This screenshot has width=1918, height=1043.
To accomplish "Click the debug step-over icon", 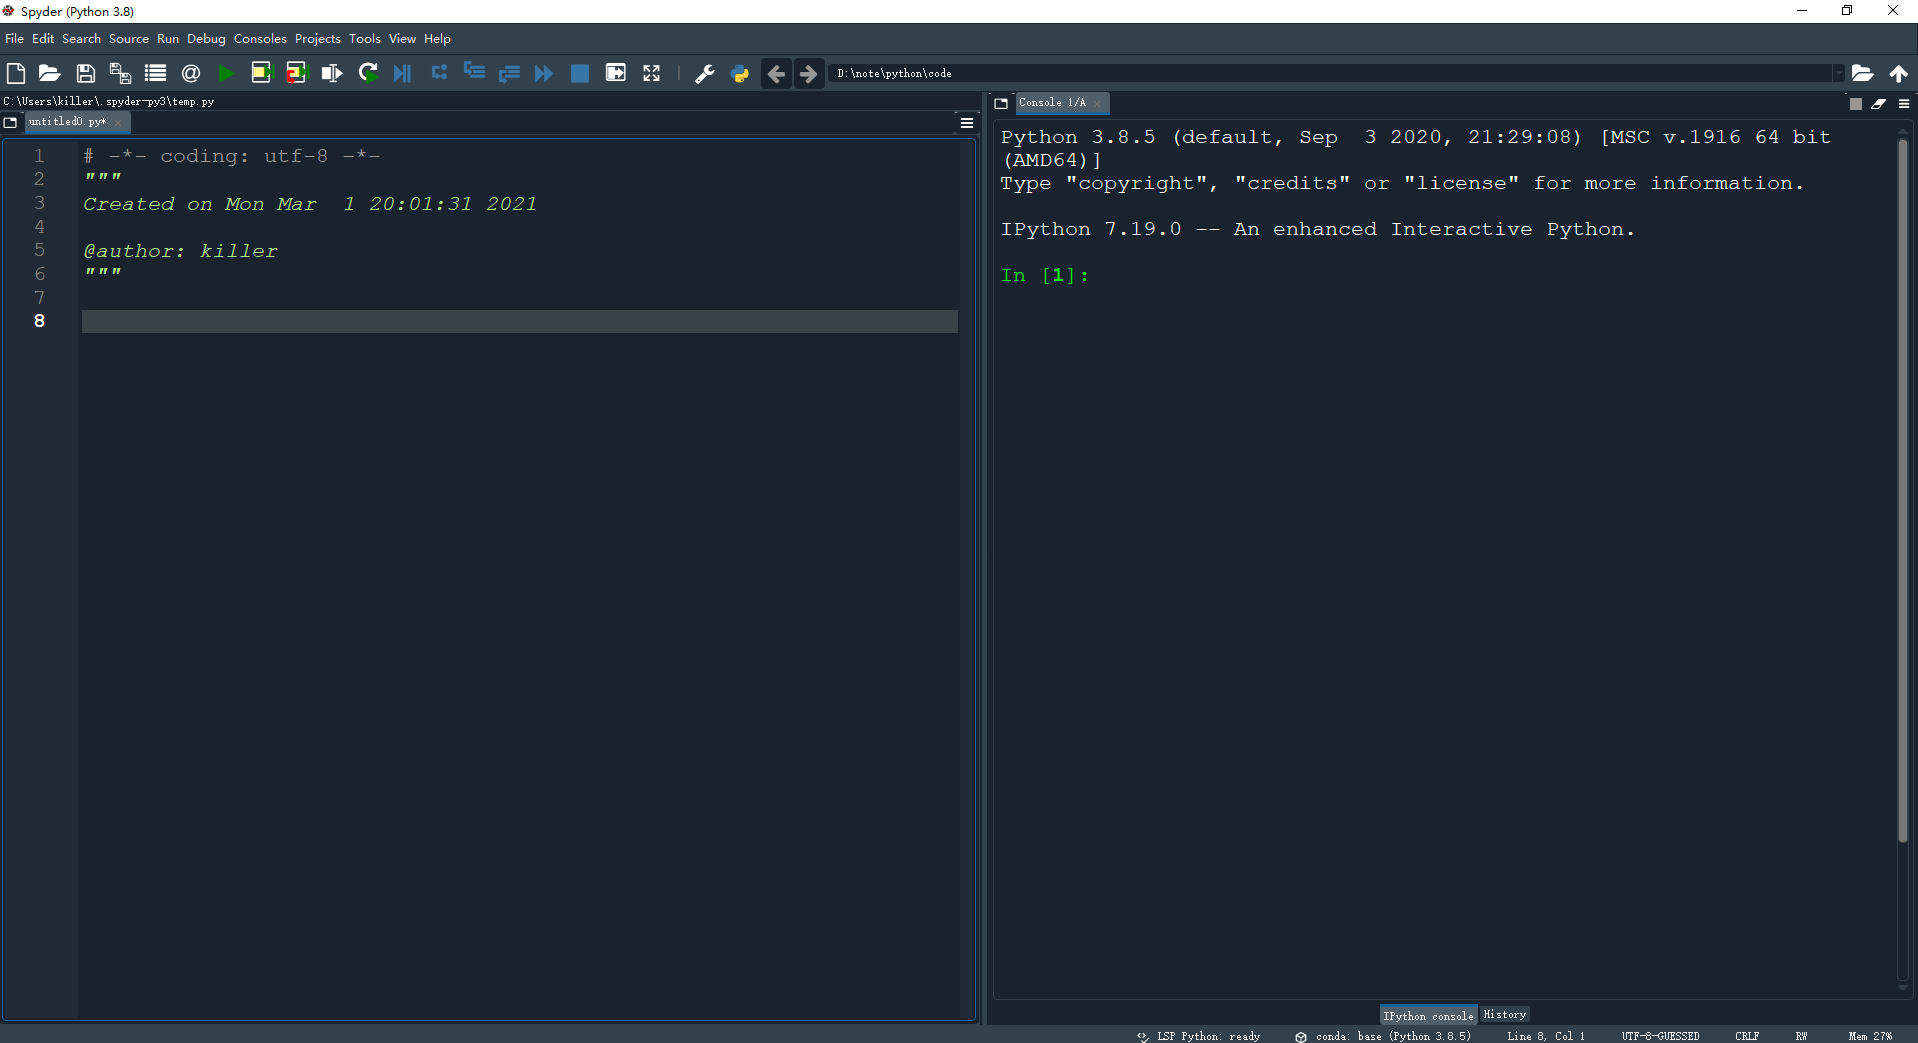I will [x=439, y=73].
